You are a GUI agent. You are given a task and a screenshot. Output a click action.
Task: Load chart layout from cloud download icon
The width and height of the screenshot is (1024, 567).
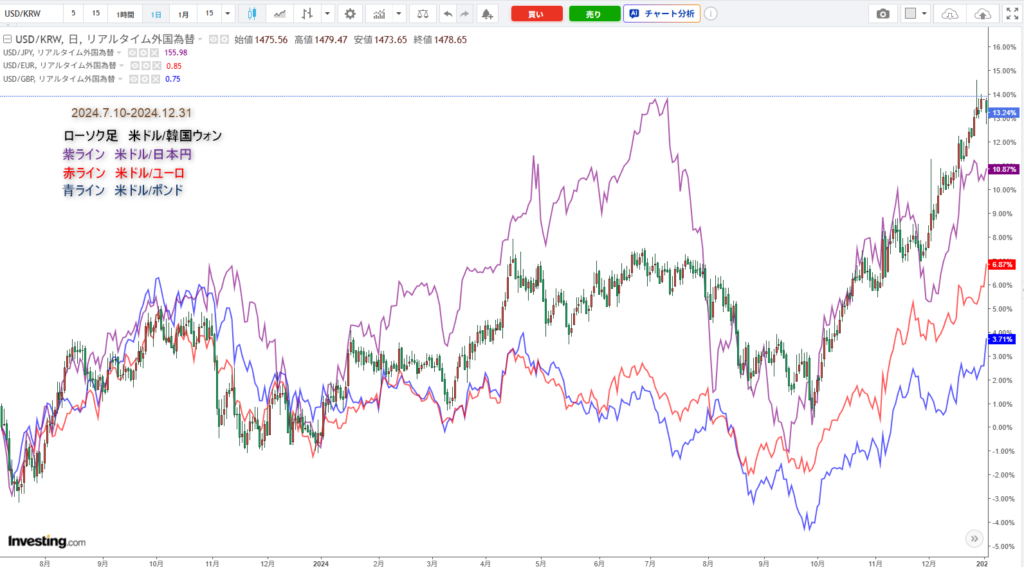pyautogui.click(x=950, y=14)
